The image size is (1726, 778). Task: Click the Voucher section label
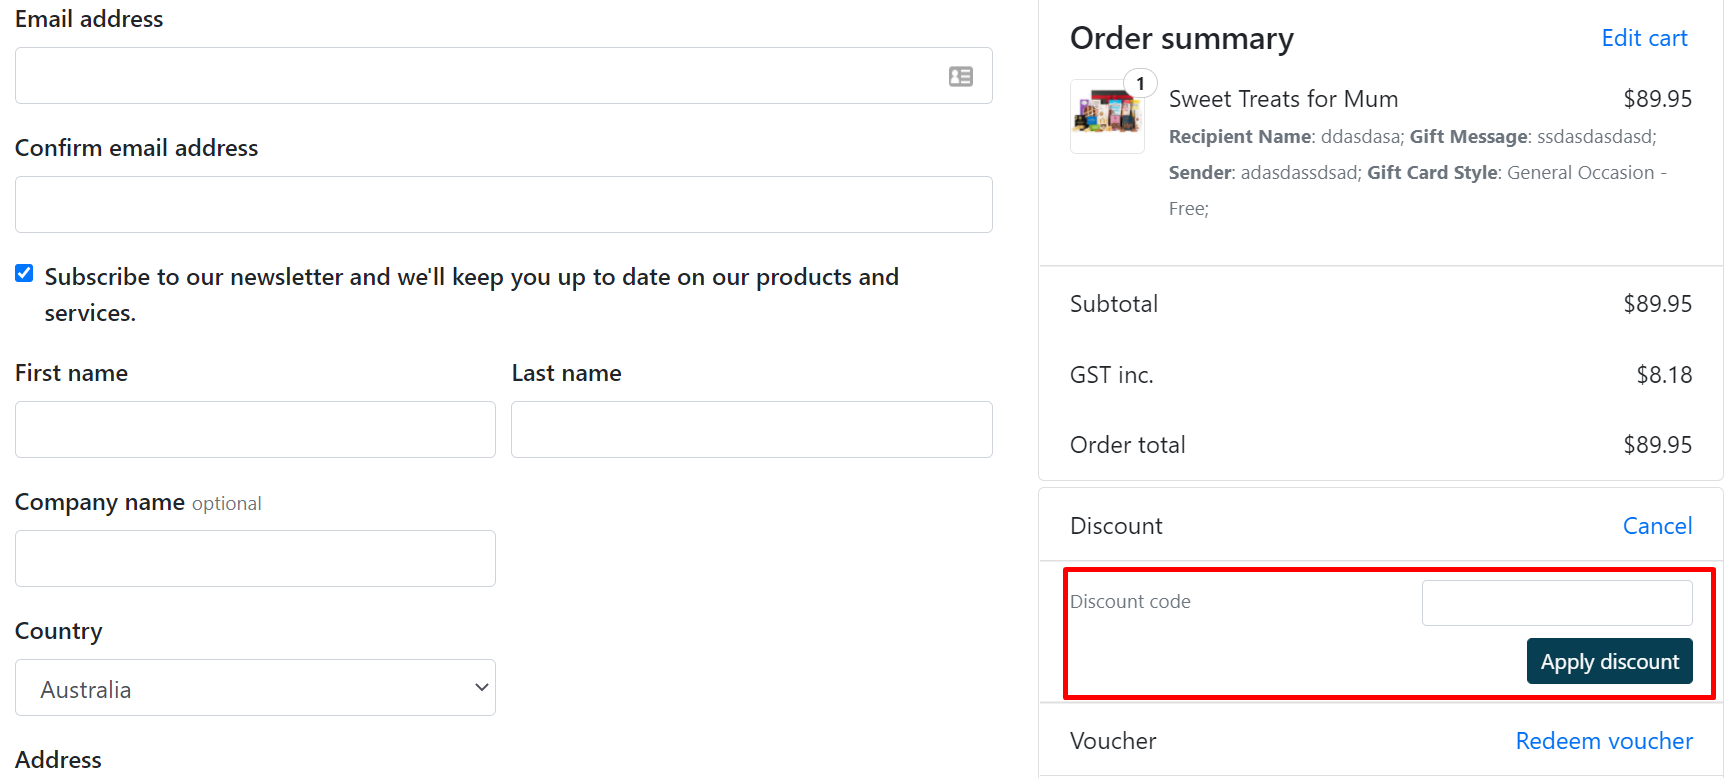click(x=1112, y=740)
